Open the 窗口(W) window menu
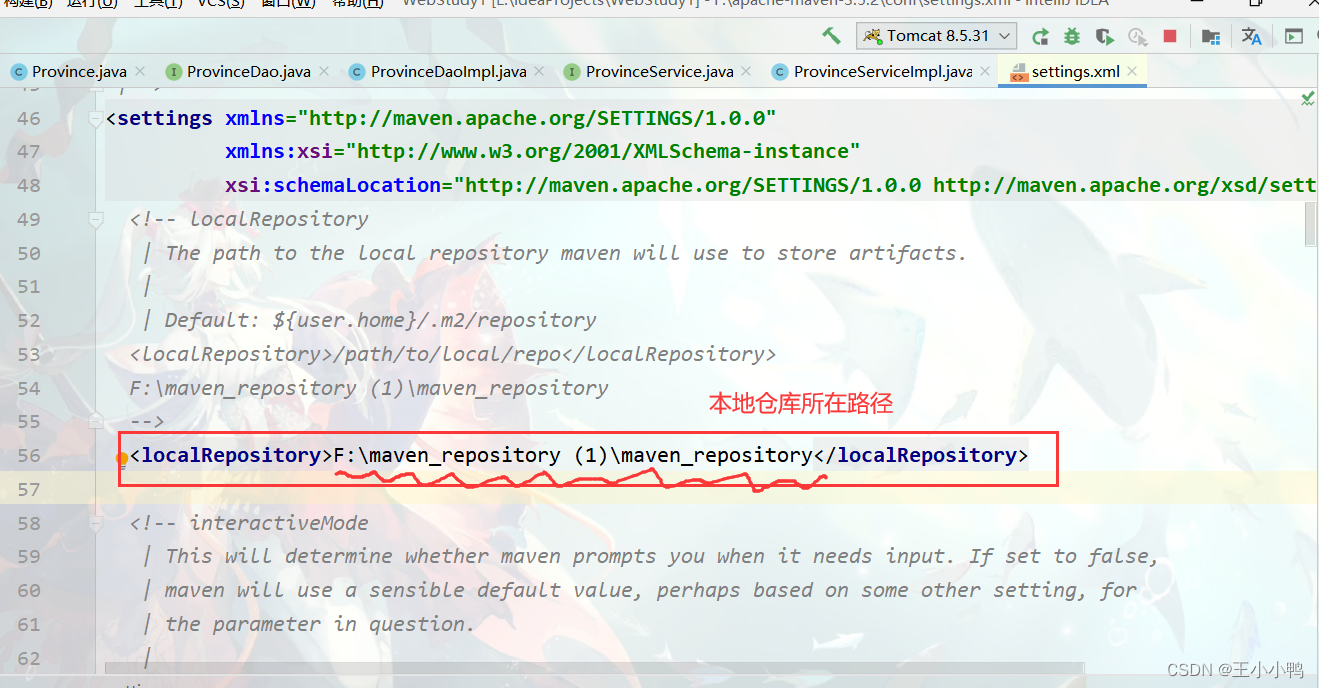The width and height of the screenshot is (1319, 688). [x=288, y=4]
